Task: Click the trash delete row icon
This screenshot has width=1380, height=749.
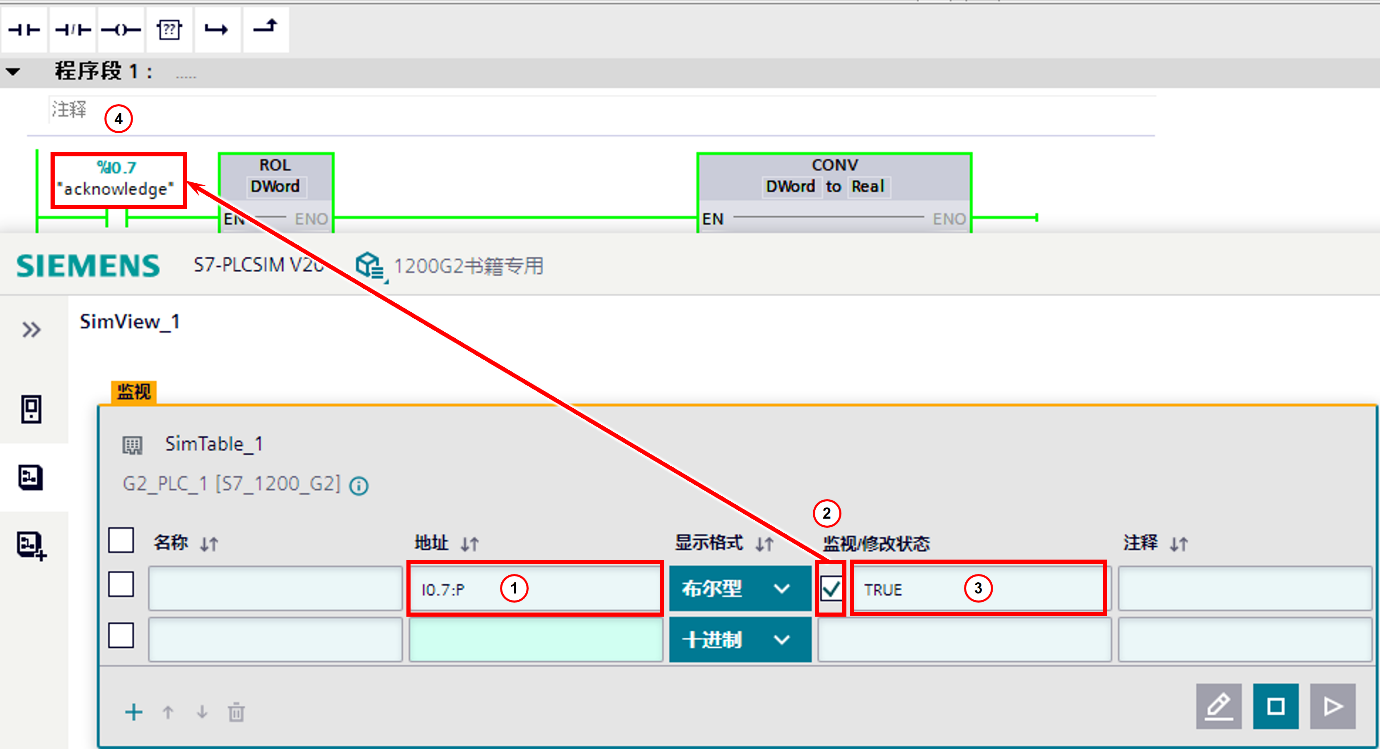Action: [236, 713]
